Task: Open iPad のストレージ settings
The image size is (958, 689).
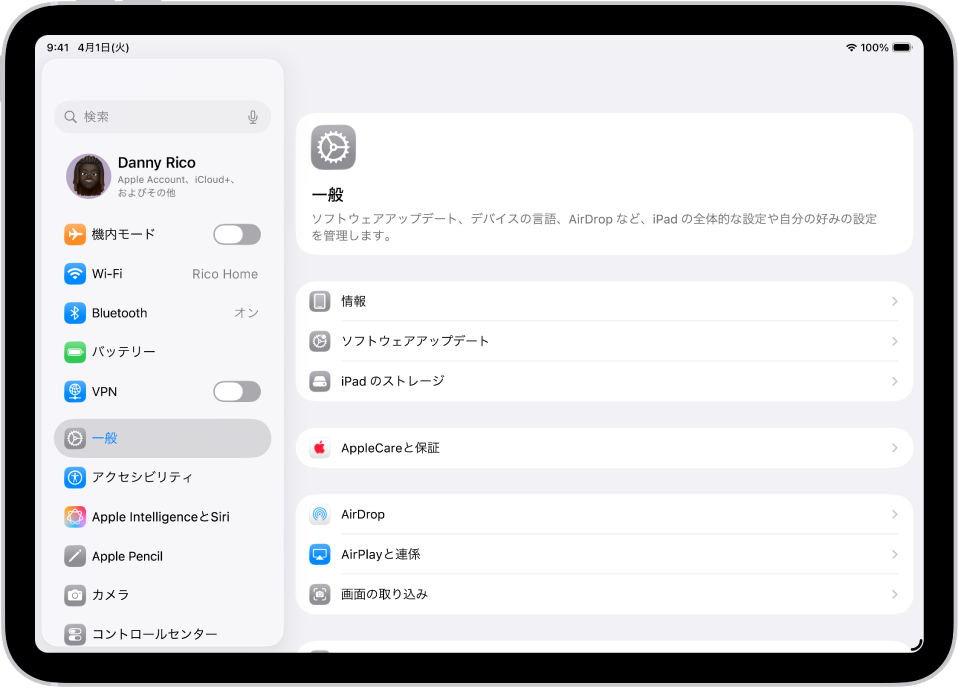Action: tap(600, 381)
